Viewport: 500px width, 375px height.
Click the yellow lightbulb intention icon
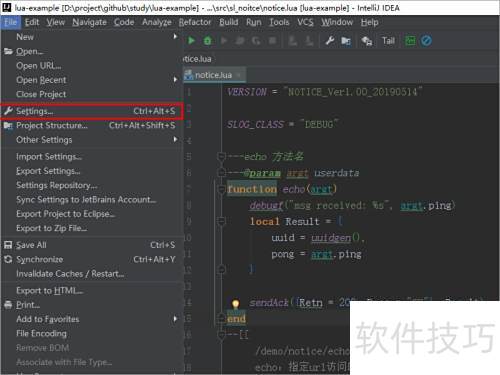pos(236,304)
